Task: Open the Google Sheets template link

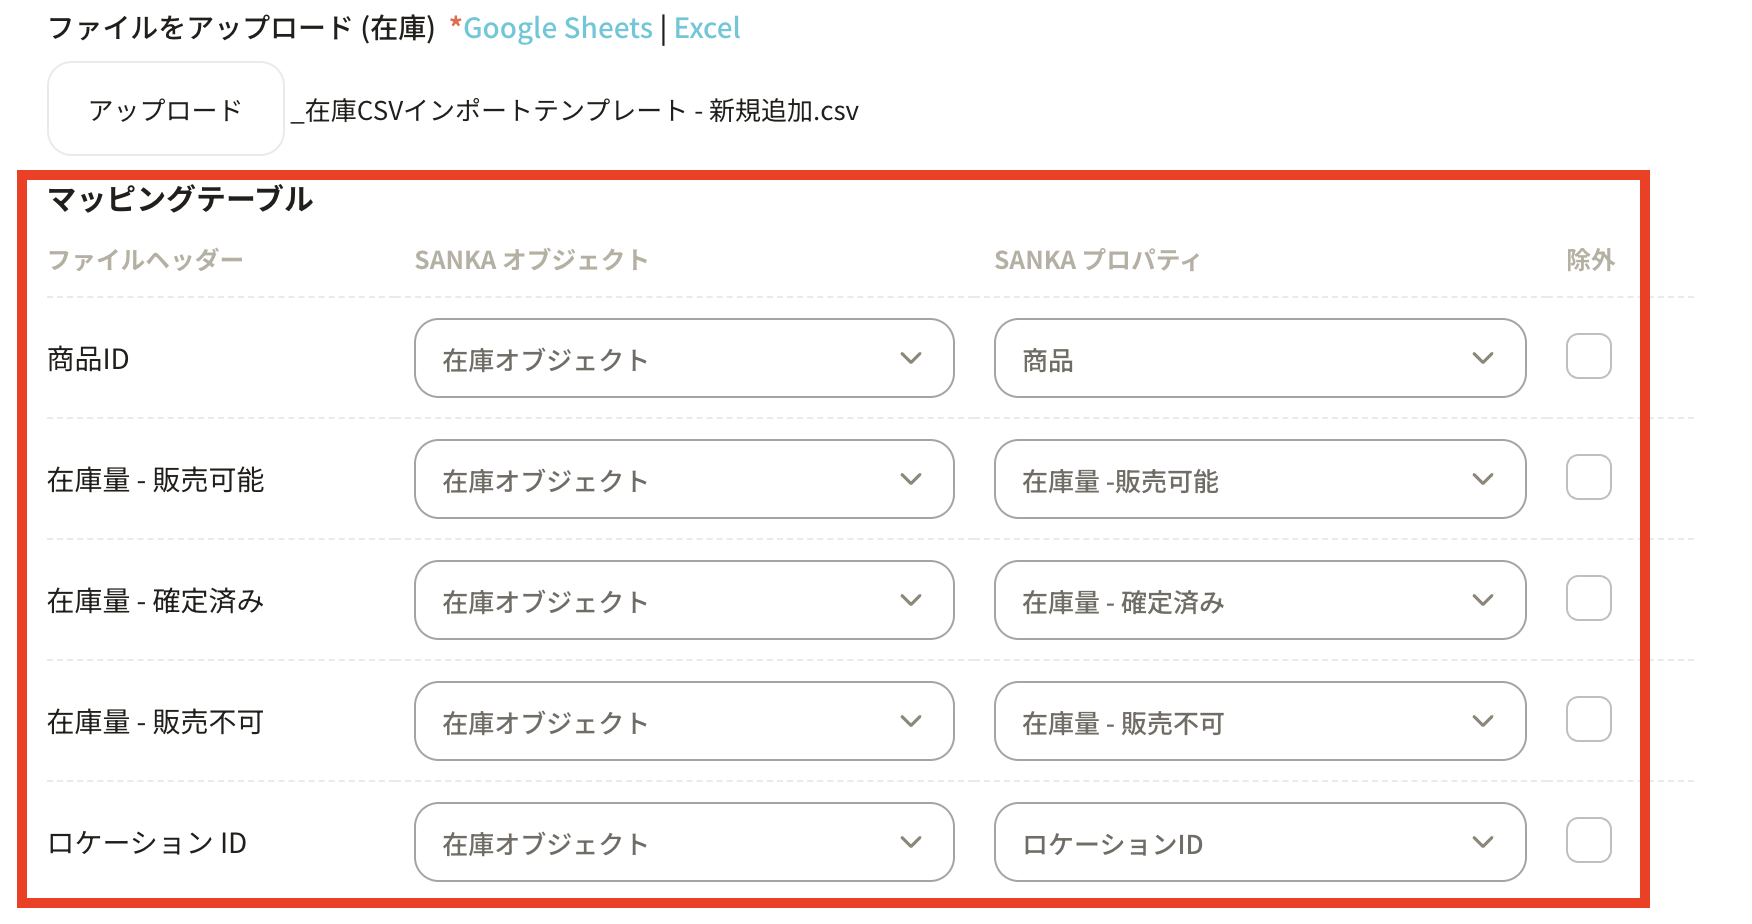Action: point(557,28)
